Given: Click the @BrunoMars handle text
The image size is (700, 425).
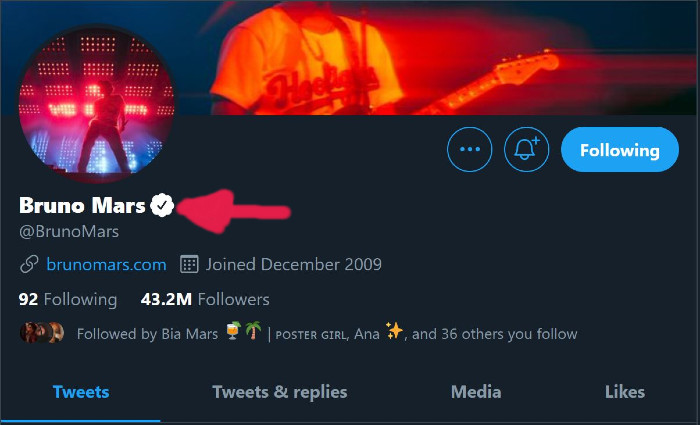Looking at the screenshot, I should [69, 232].
